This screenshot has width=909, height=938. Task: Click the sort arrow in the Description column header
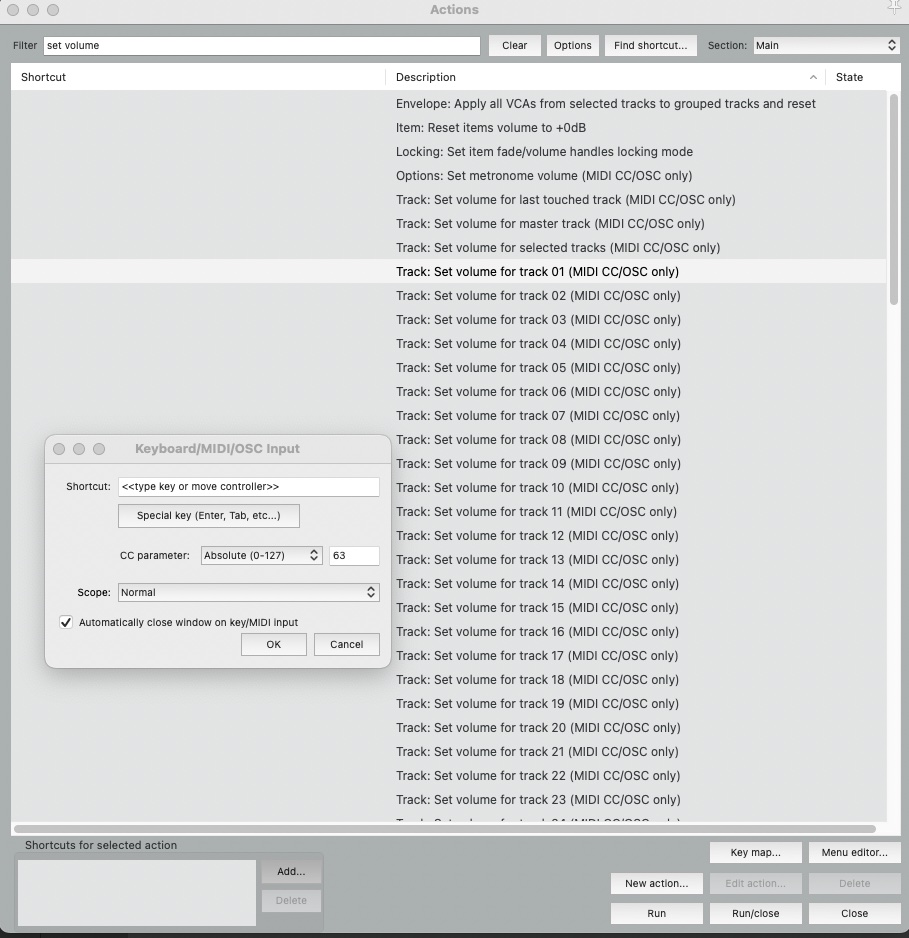click(812, 77)
